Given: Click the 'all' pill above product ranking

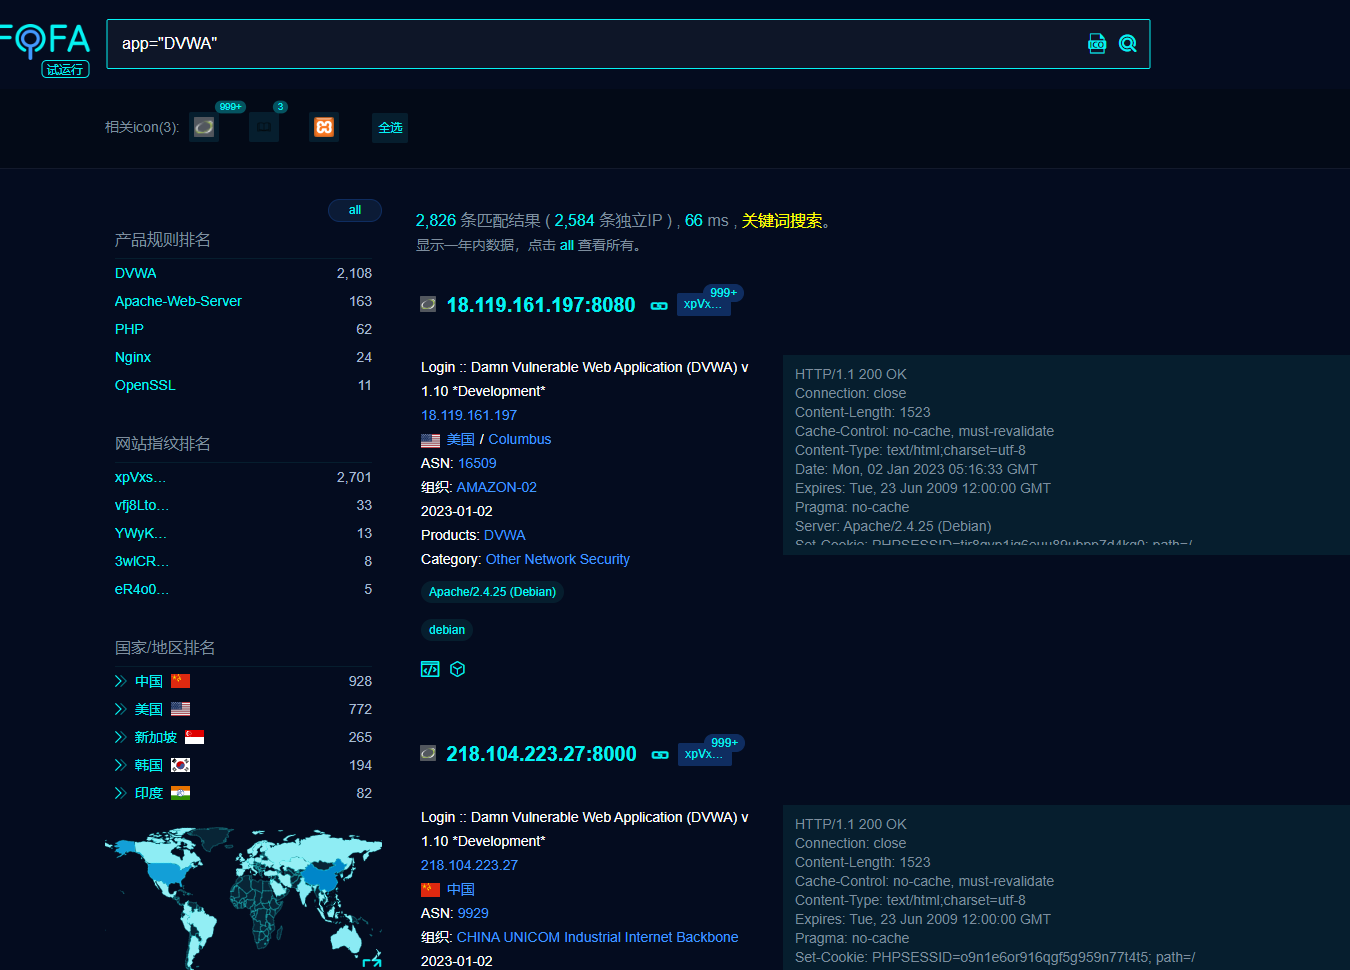Looking at the screenshot, I should coord(355,210).
